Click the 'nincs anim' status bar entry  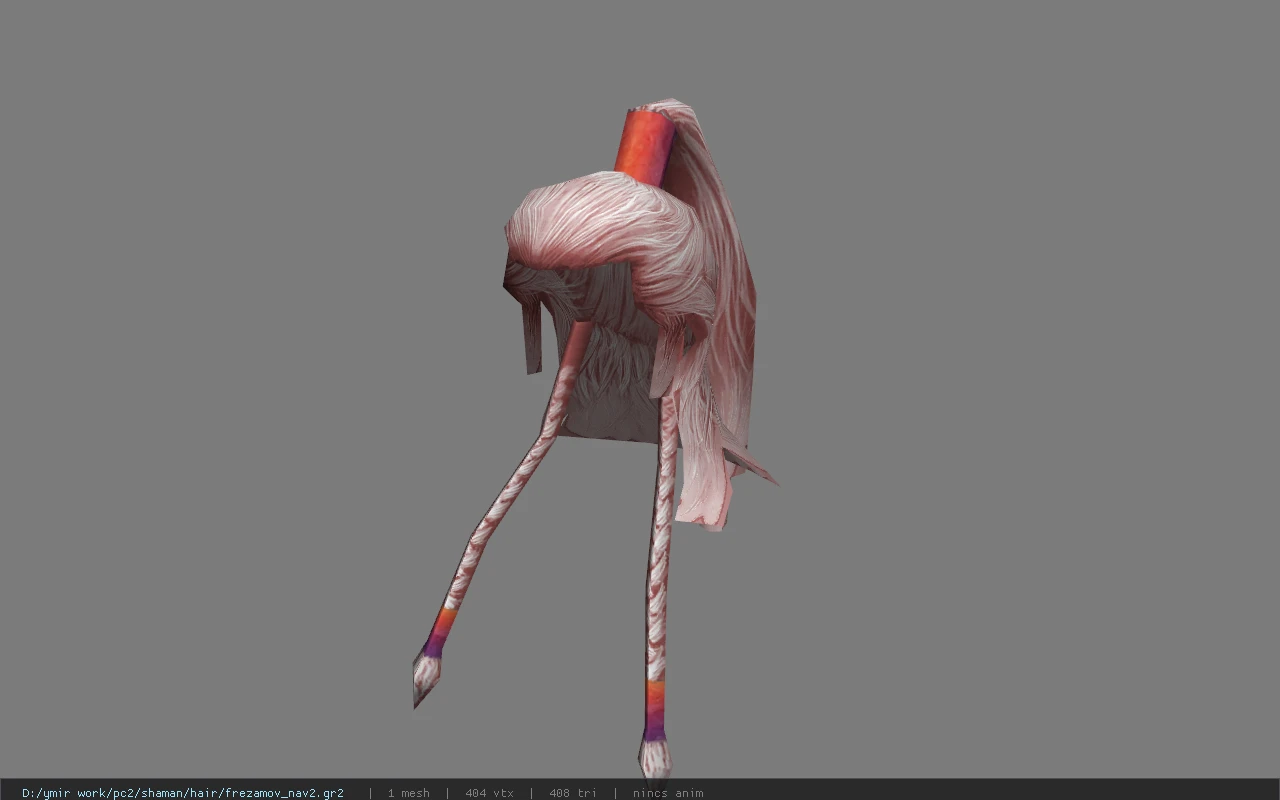coord(668,793)
